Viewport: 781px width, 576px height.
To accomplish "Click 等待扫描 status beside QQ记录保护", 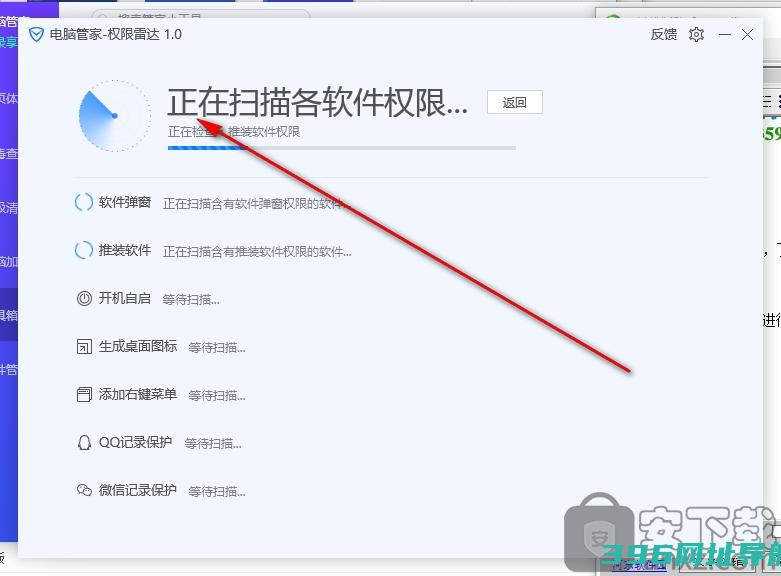I will pos(213,443).
